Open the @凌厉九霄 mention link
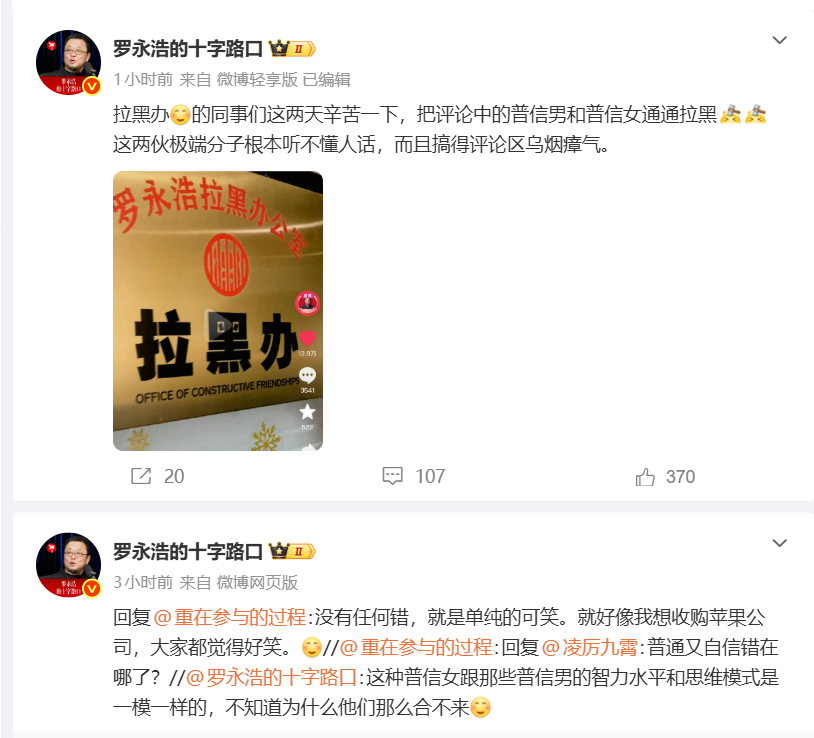The image size is (814, 738). pos(589,647)
